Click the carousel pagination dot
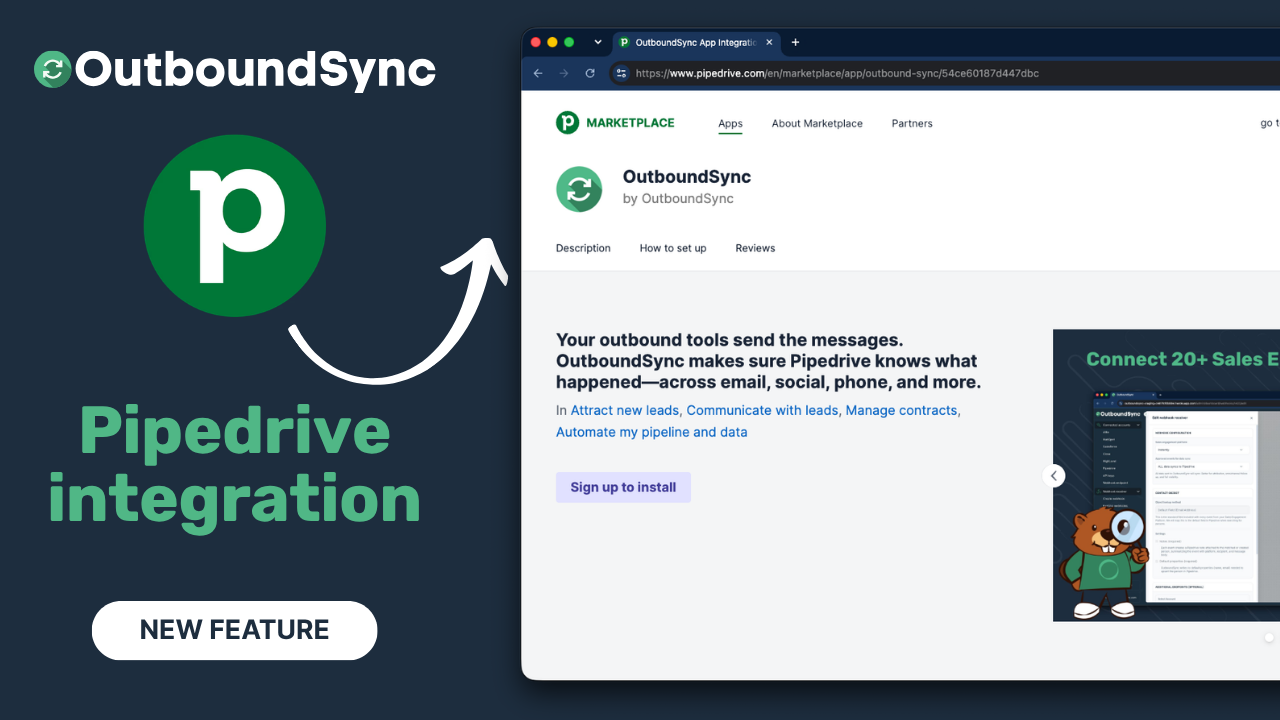Viewport: 1280px width, 720px height. click(1269, 637)
